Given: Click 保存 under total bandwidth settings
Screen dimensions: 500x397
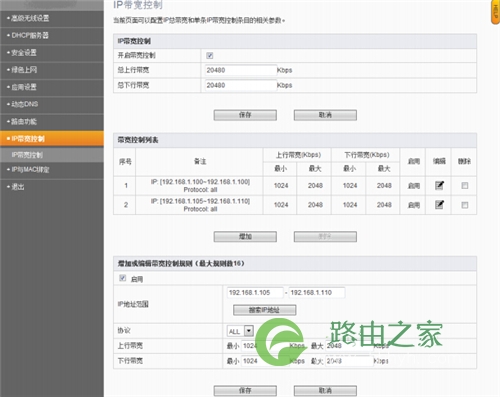Looking at the screenshot, I should tap(245, 115).
